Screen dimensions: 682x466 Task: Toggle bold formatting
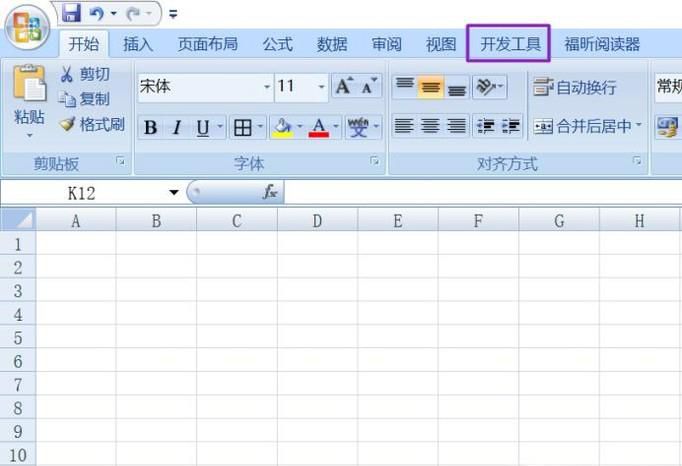pos(150,127)
